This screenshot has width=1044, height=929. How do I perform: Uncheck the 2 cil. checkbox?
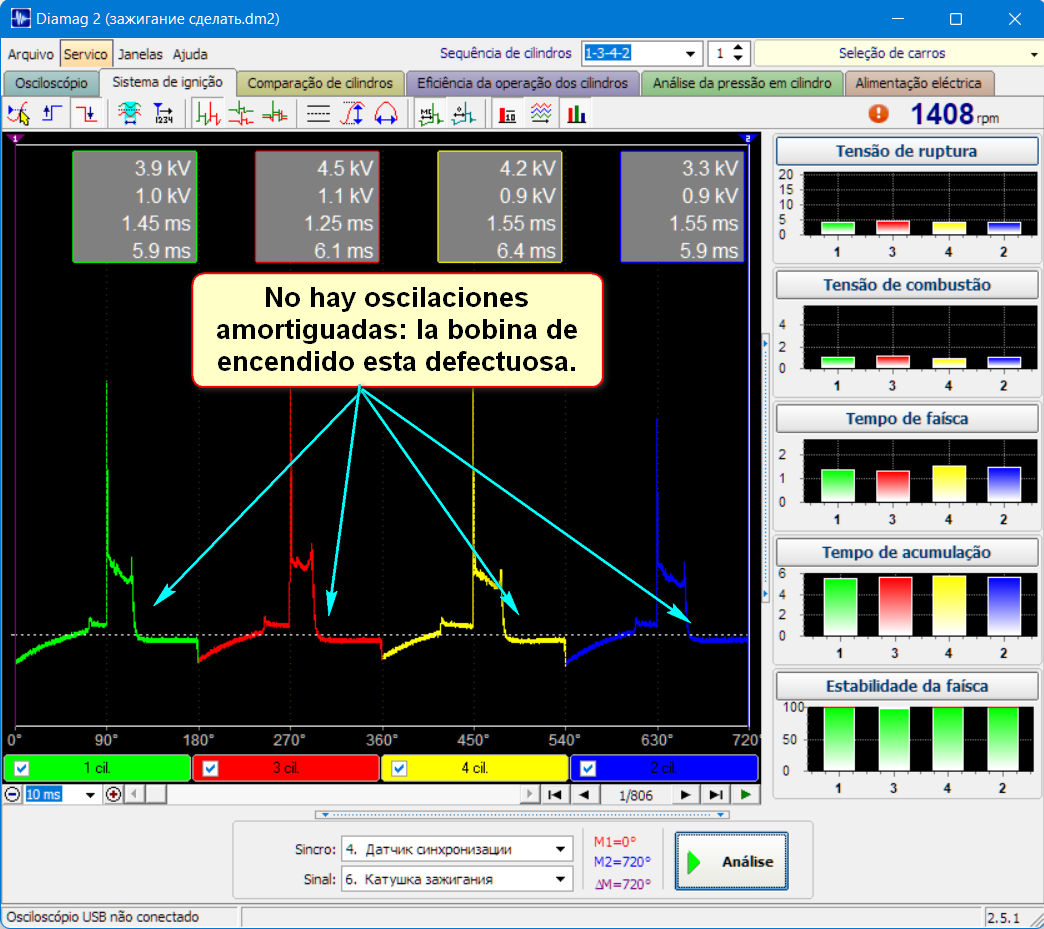[x=588, y=768]
